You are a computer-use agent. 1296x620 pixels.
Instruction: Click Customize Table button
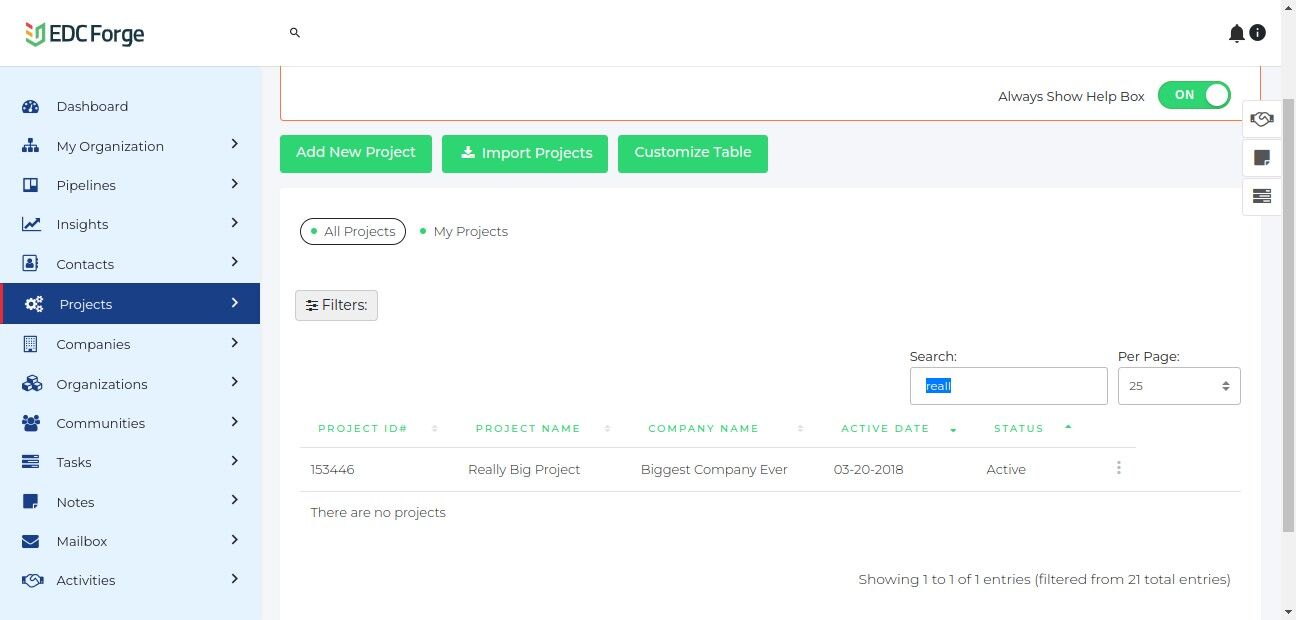pyautogui.click(x=693, y=153)
